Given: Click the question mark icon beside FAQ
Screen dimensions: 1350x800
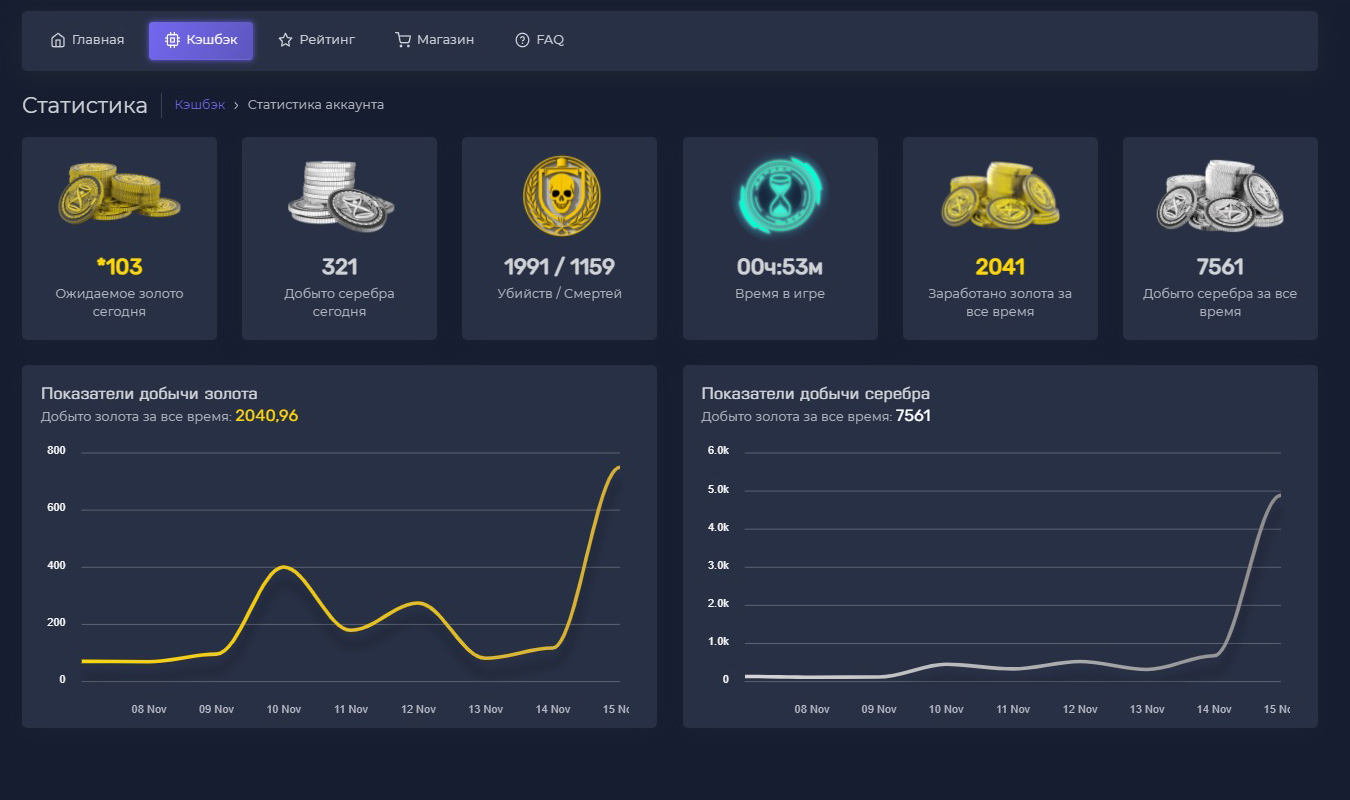Looking at the screenshot, I should (x=522, y=40).
